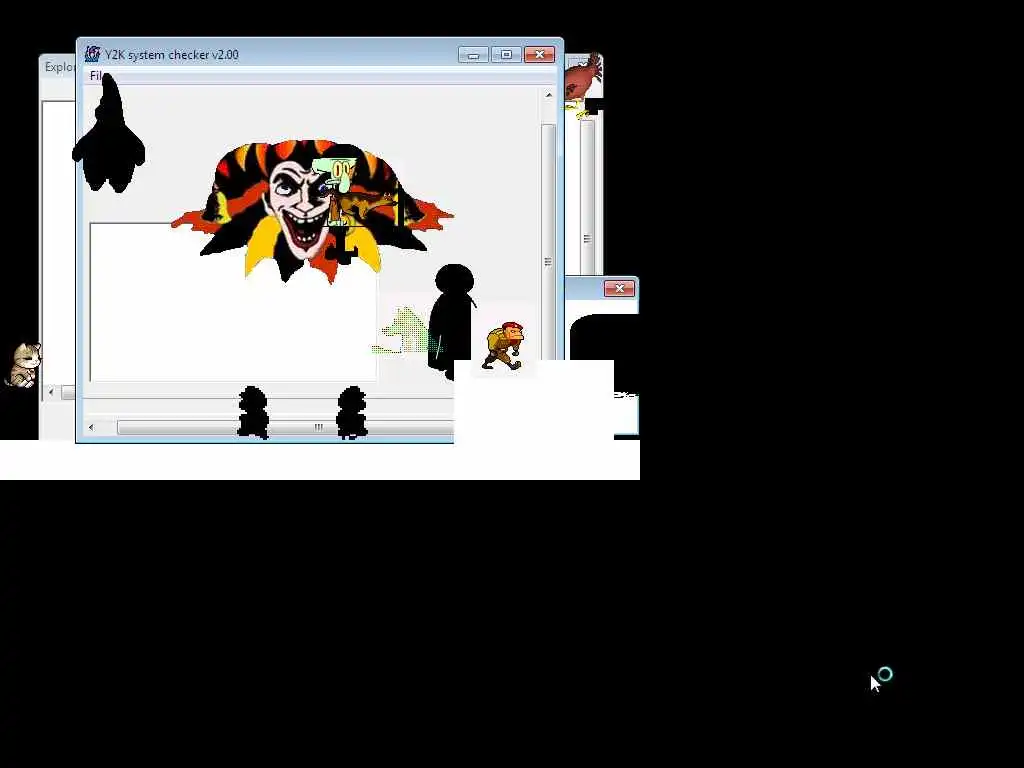Image resolution: width=1024 pixels, height=768 pixels.
Task: Click the Explorer window's vertical scrollbar thumb
Action: pyautogui.click(x=587, y=196)
